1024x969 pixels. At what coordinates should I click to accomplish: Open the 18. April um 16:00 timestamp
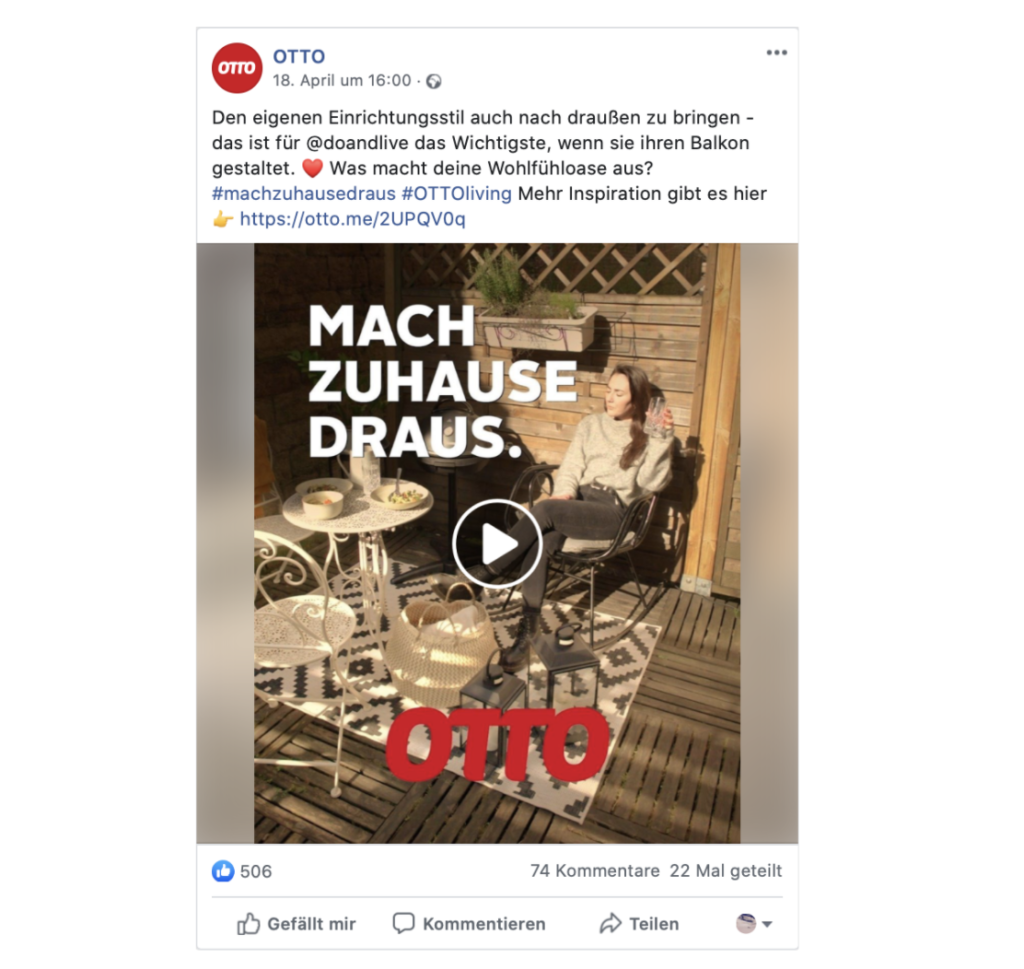342,81
